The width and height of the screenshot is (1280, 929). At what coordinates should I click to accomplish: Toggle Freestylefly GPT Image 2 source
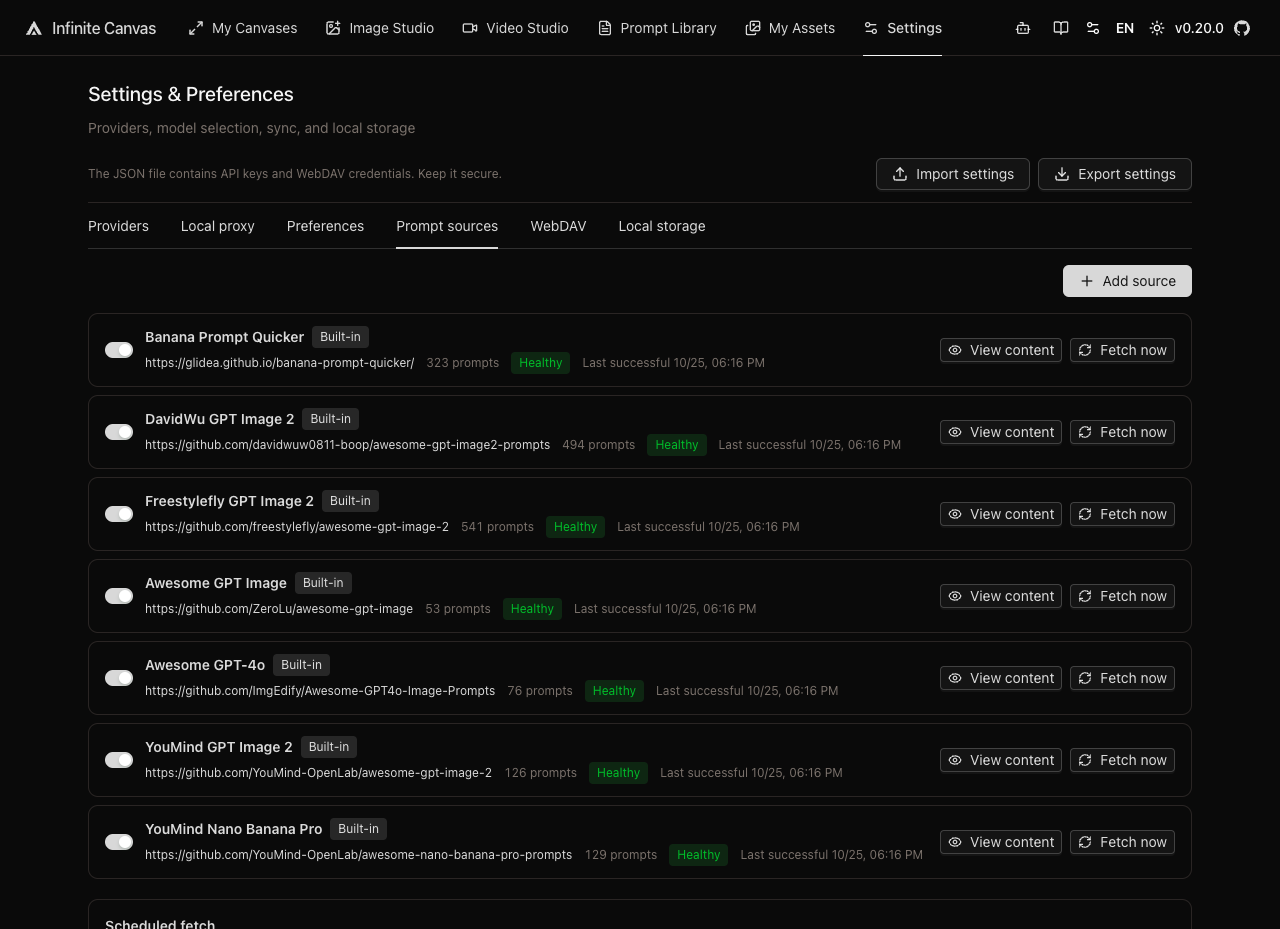pos(119,514)
